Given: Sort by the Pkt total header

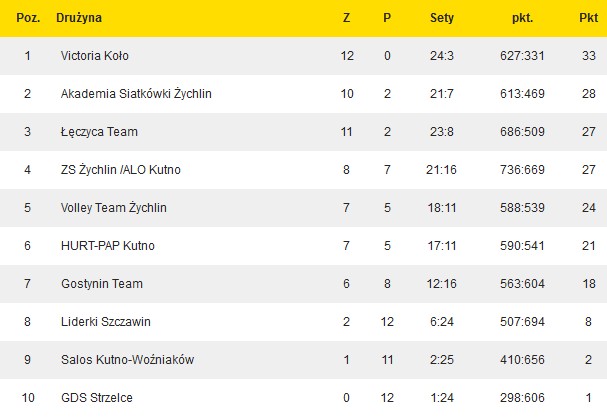Looking at the screenshot, I should point(588,18).
